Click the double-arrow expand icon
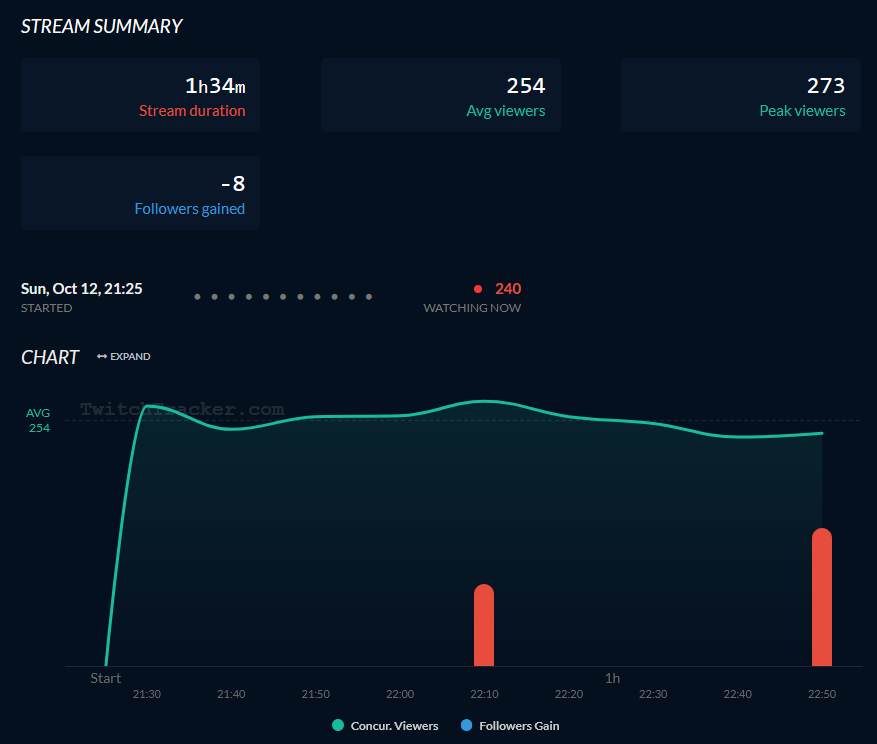Viewport: 877px width, 744px height. click(x=102, y=356)
